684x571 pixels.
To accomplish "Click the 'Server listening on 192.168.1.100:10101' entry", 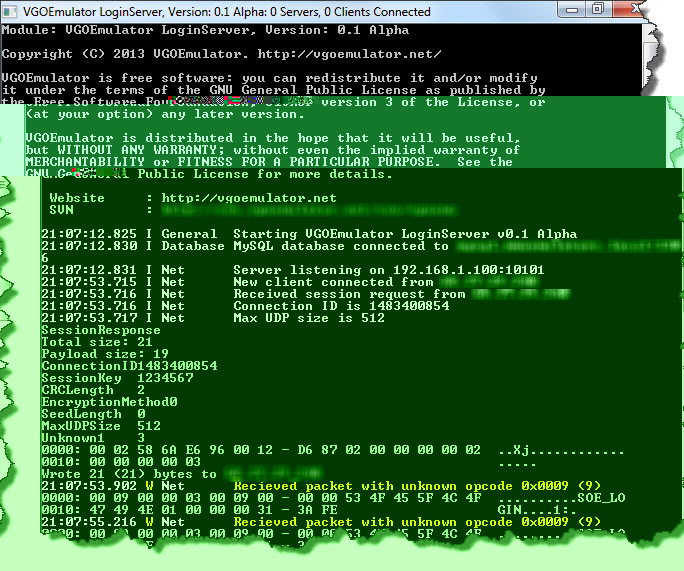I will pyautogui.click(x=388, y=270).
